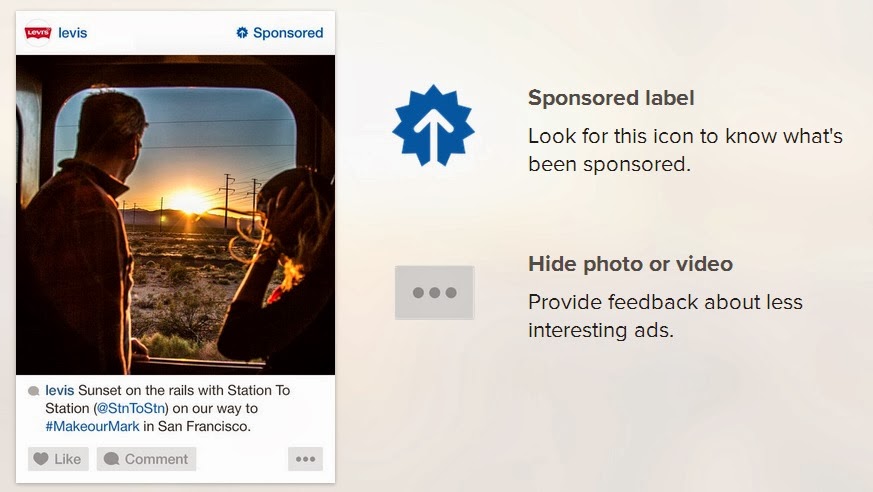Viewport: 873px width, 492px height.
Task: Click the 'Look for this icon' description
Action: coord(685,150)
